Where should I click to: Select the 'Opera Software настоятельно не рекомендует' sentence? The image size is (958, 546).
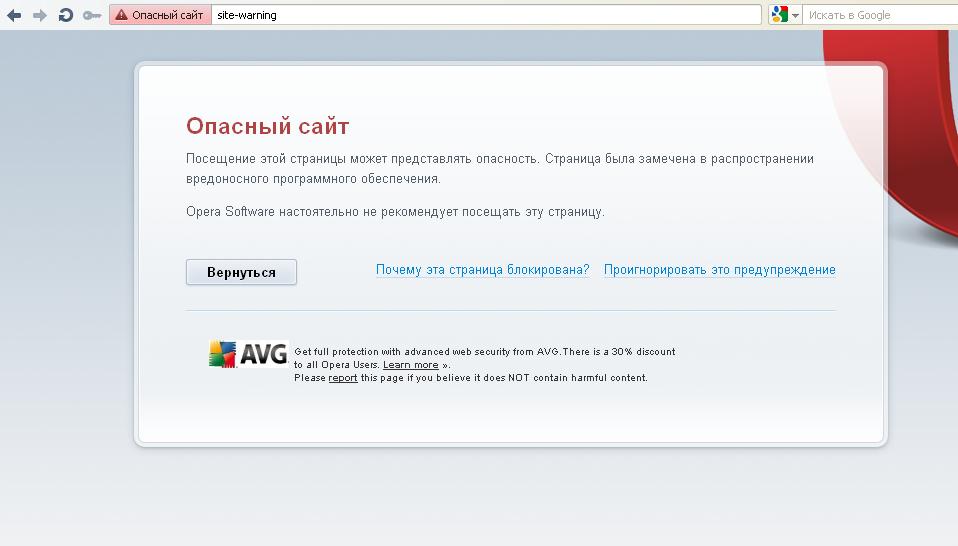coord(395,212)
